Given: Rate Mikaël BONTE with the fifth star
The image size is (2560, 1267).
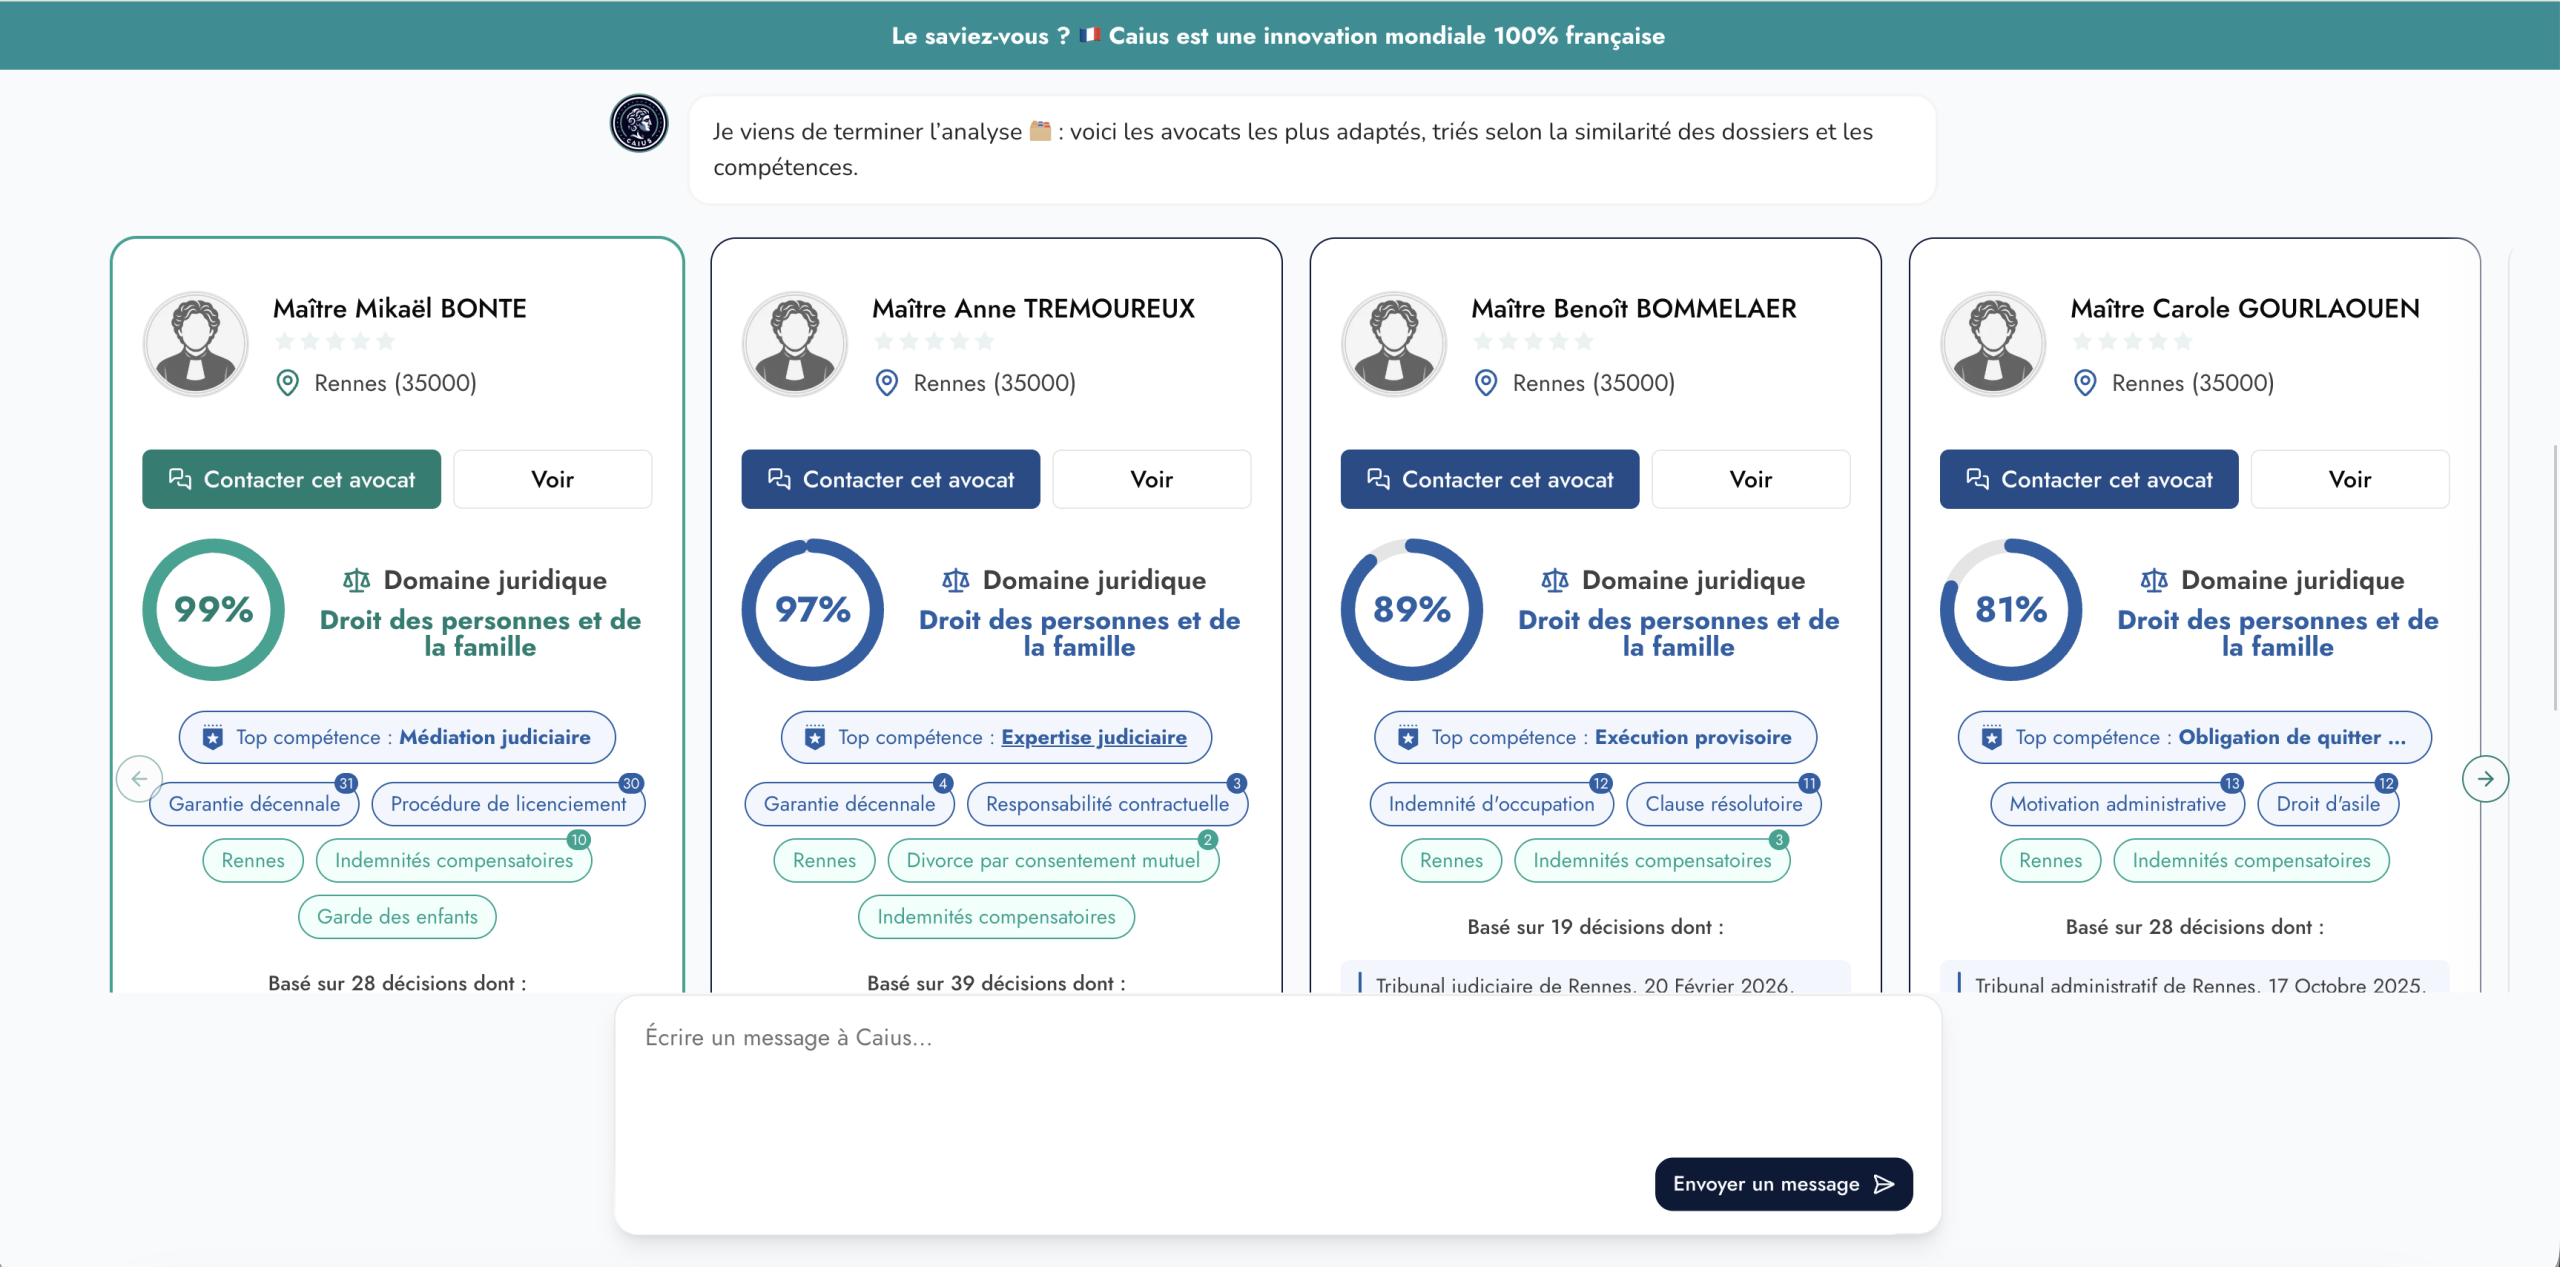Looking at the screenshot, I should click(x=385, y=342).
